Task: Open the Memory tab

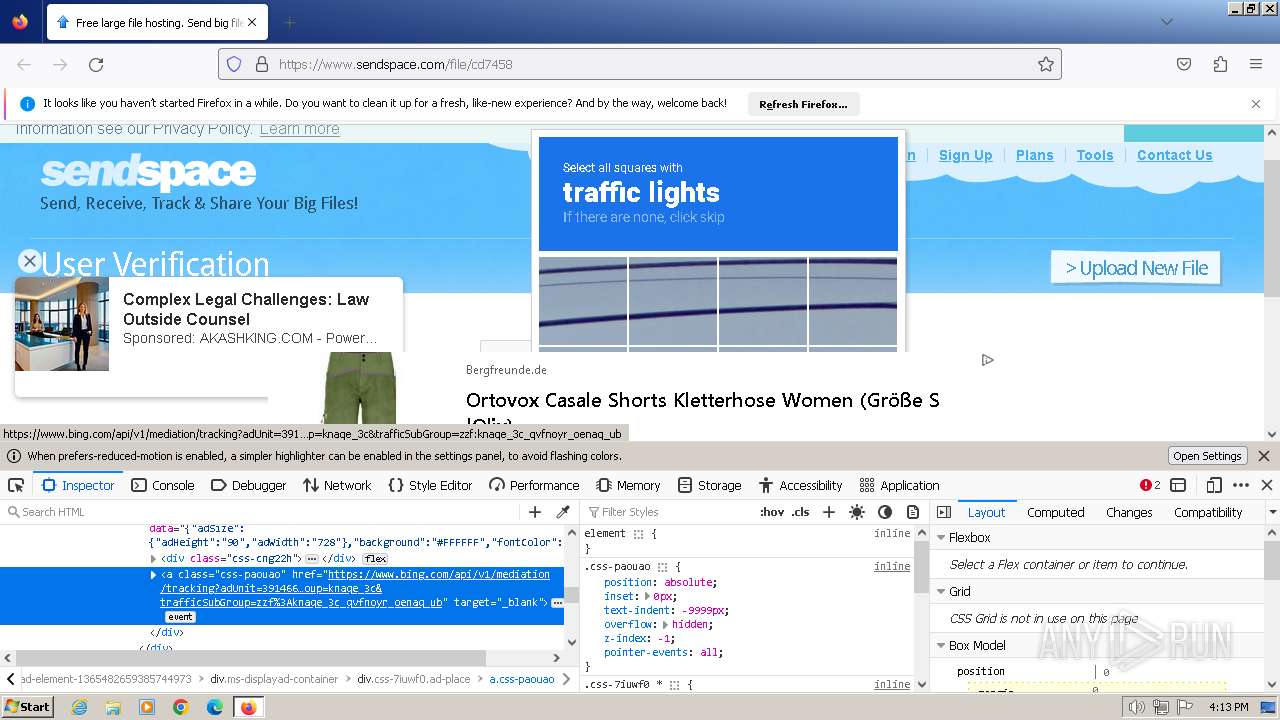Action: pos(628,485)
